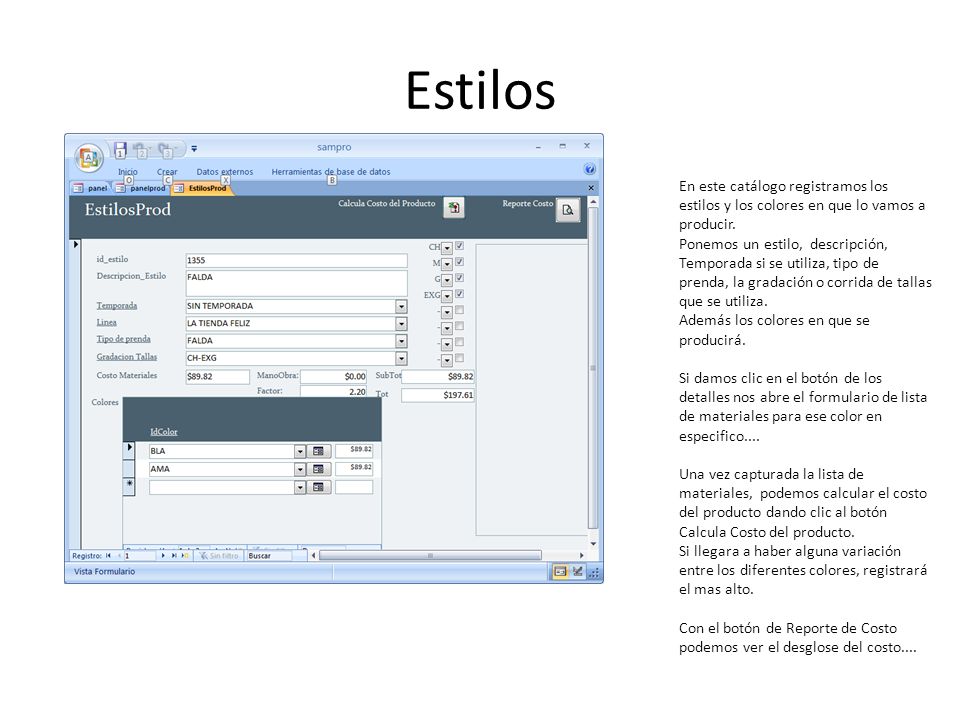Open the IdColor dropdown for AMA
The image size is (960, 720).
point(299,469)
